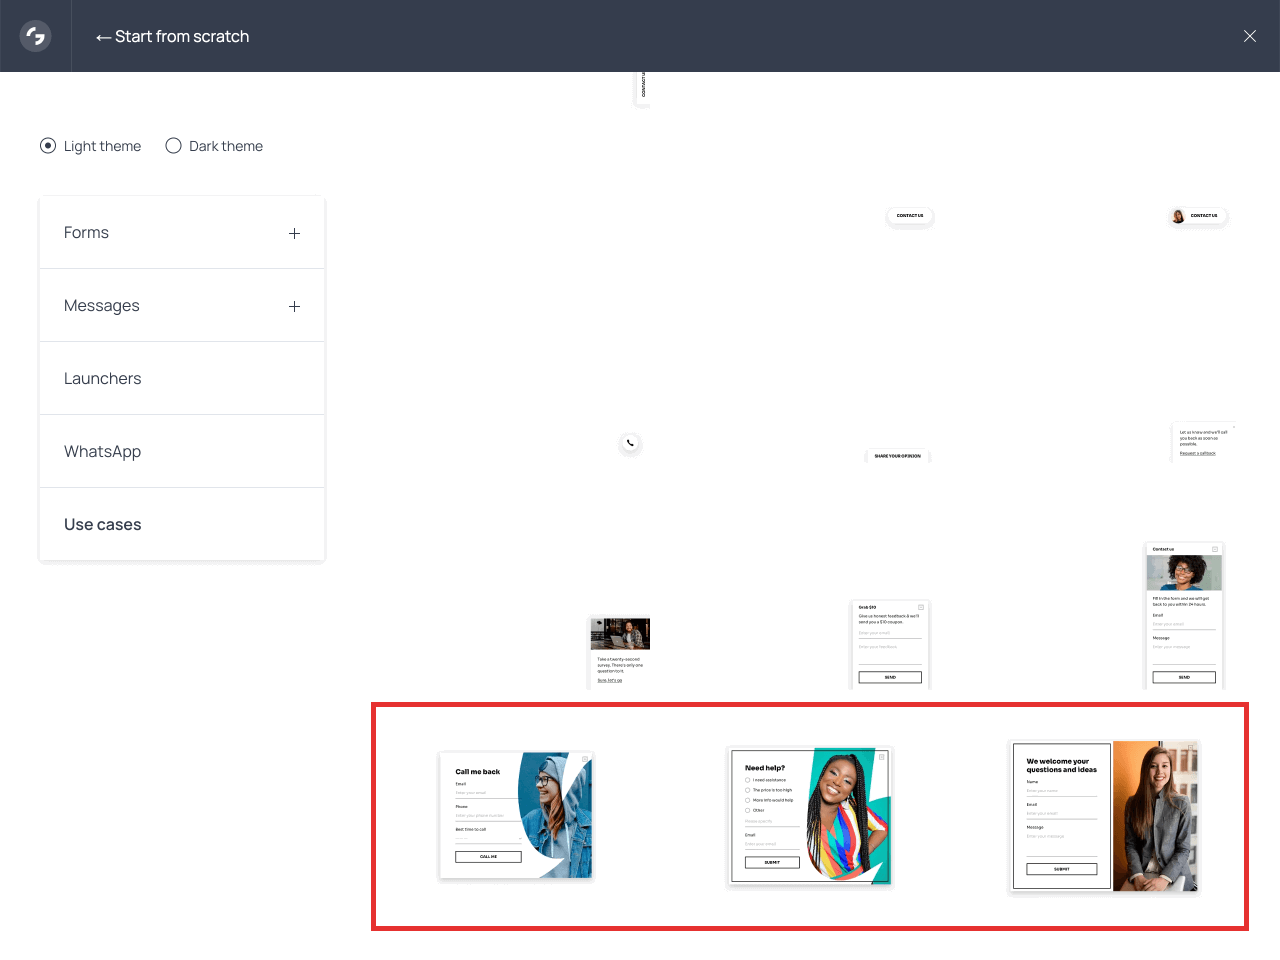Click the close icon on the callback message

pos(1234,427)
